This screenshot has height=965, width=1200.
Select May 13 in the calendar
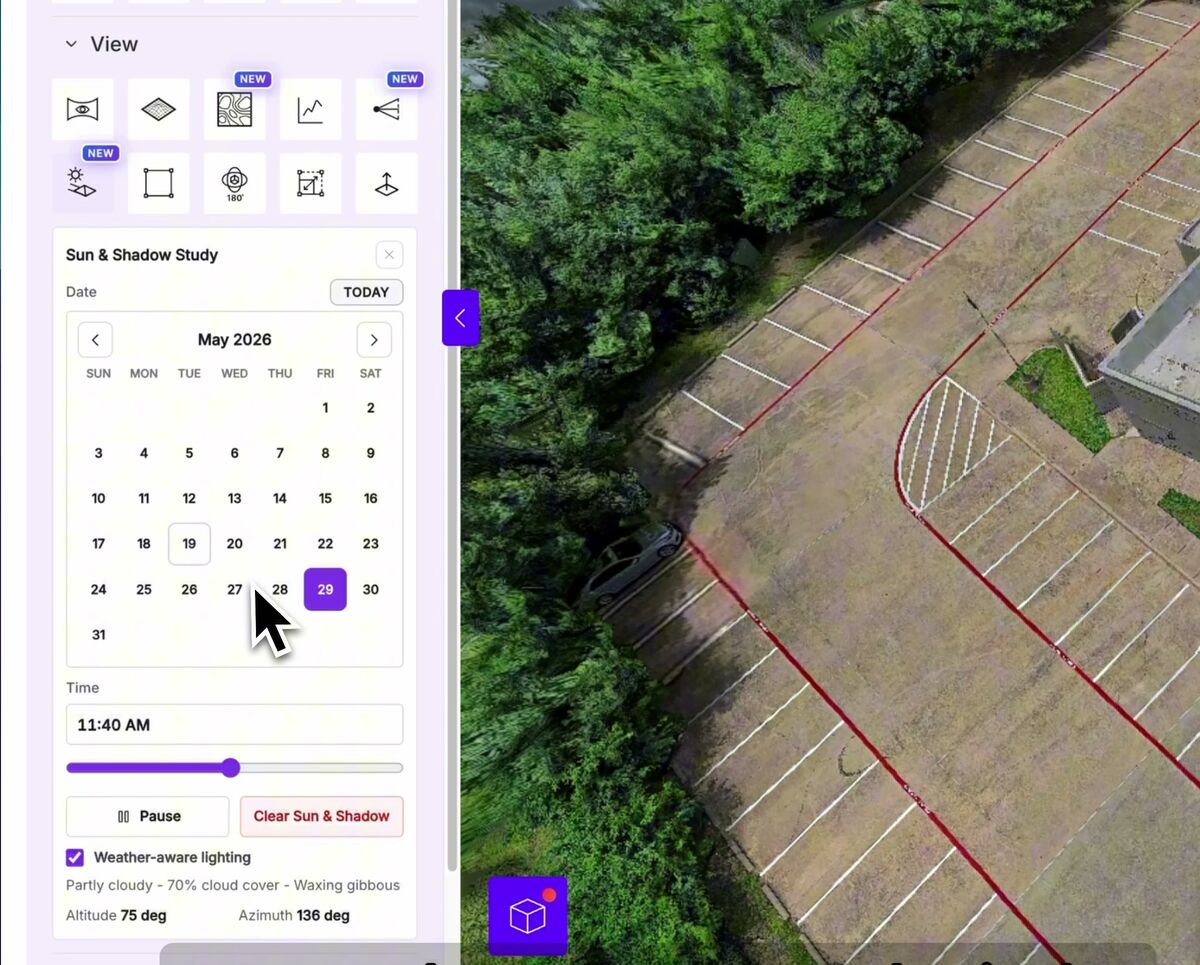pos(234,498)
